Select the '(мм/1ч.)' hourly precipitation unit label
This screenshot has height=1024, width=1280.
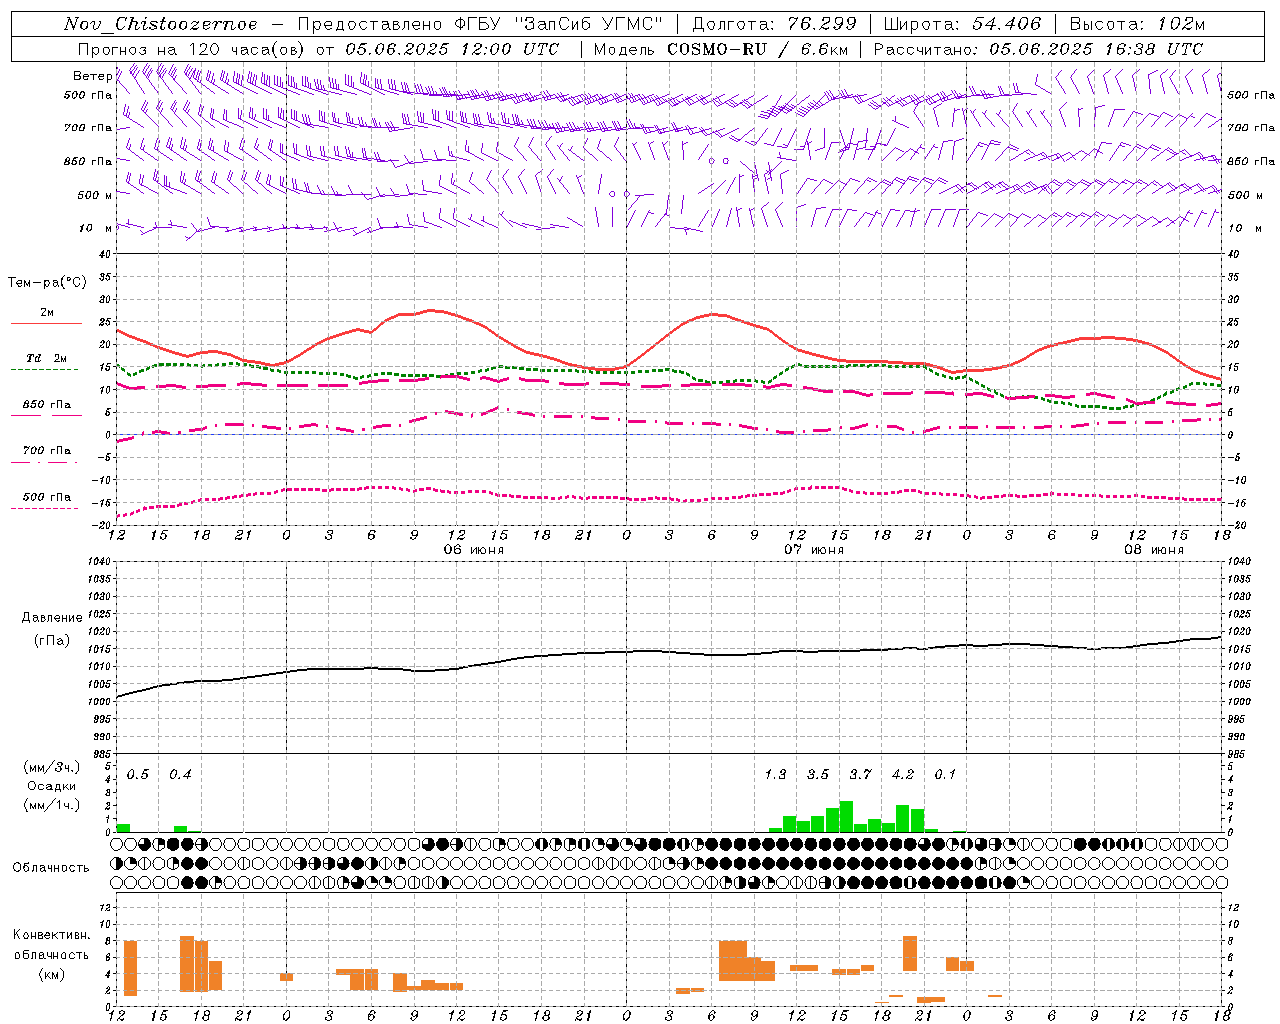(x=50, y=805)
